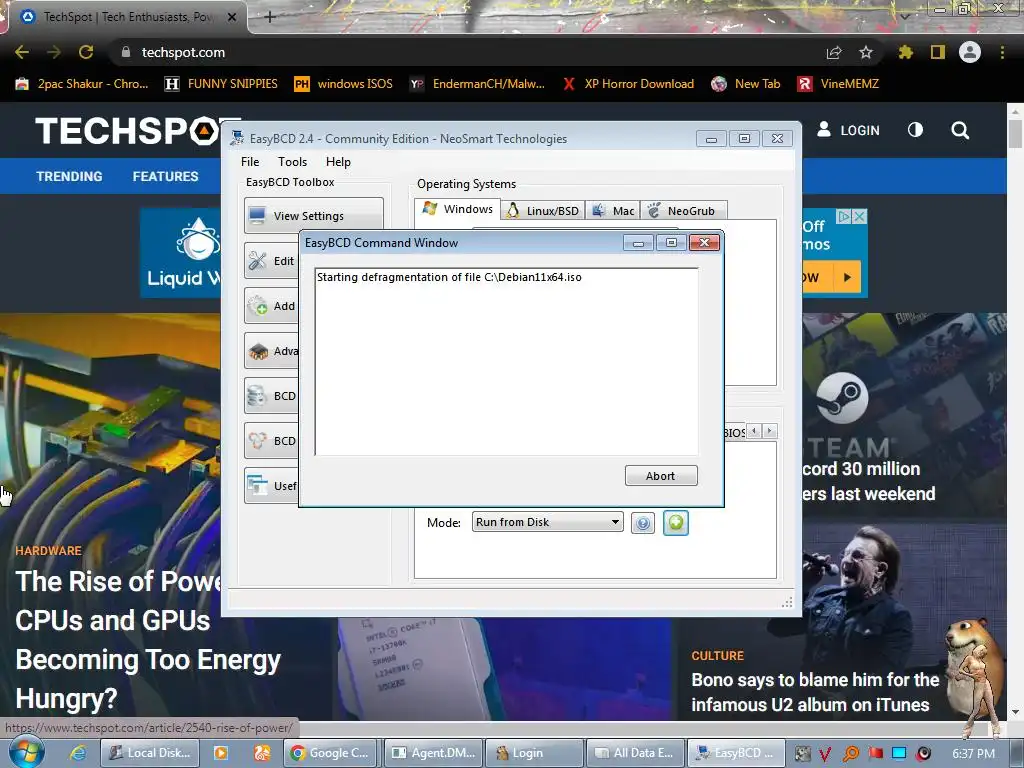Click the Advanced Settings chip icon
Image resolution: width=1024 pixels, height=768 pixels.
click(257, 351)
